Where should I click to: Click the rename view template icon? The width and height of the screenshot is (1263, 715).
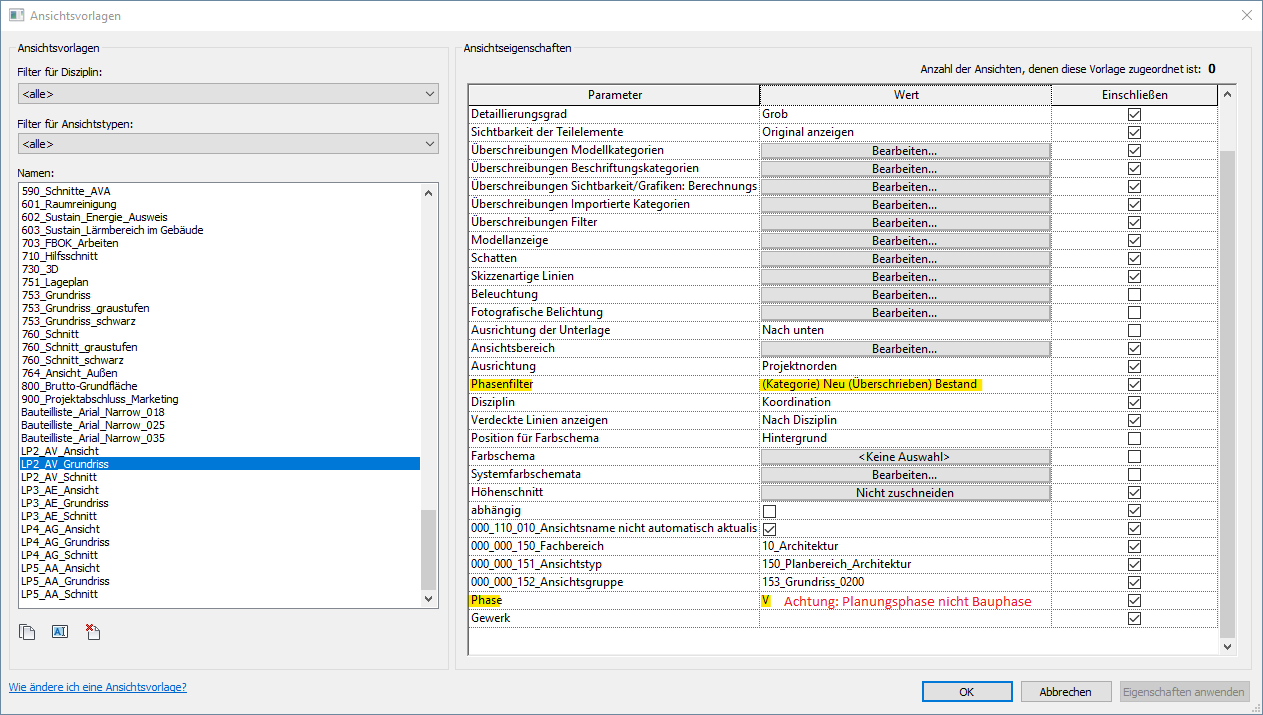tap(60, 632)
